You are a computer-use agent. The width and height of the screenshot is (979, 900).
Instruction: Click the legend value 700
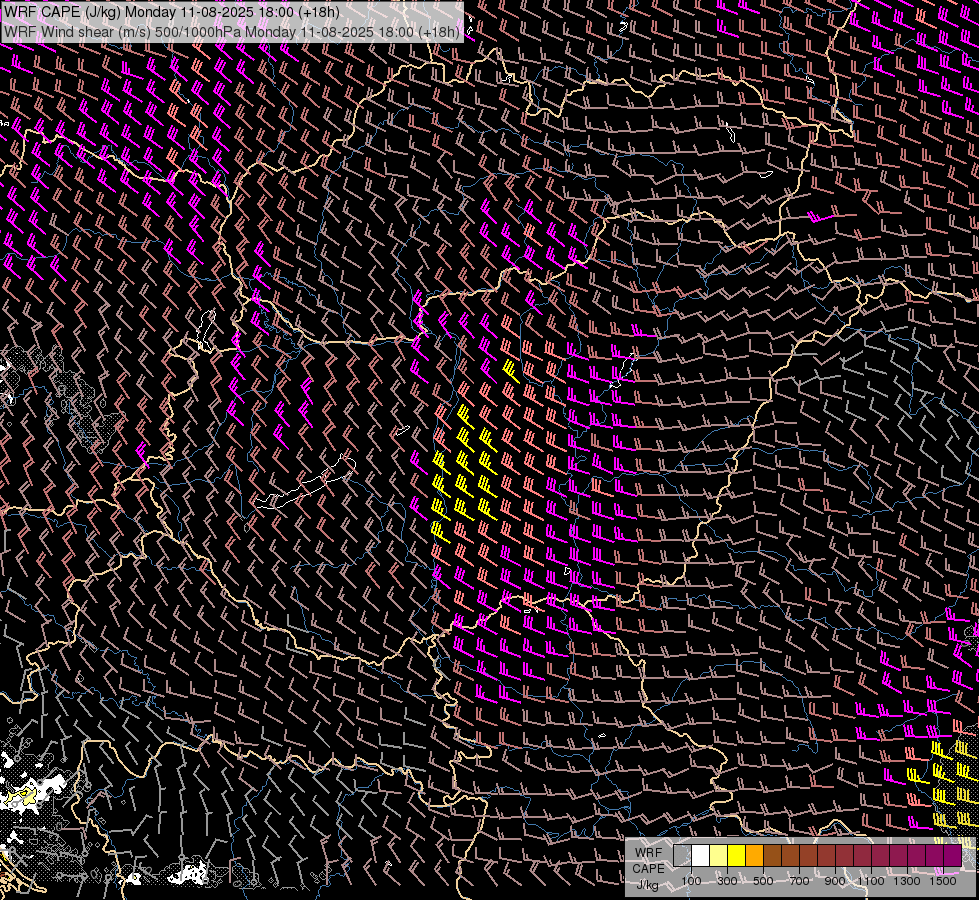point(799,881)
